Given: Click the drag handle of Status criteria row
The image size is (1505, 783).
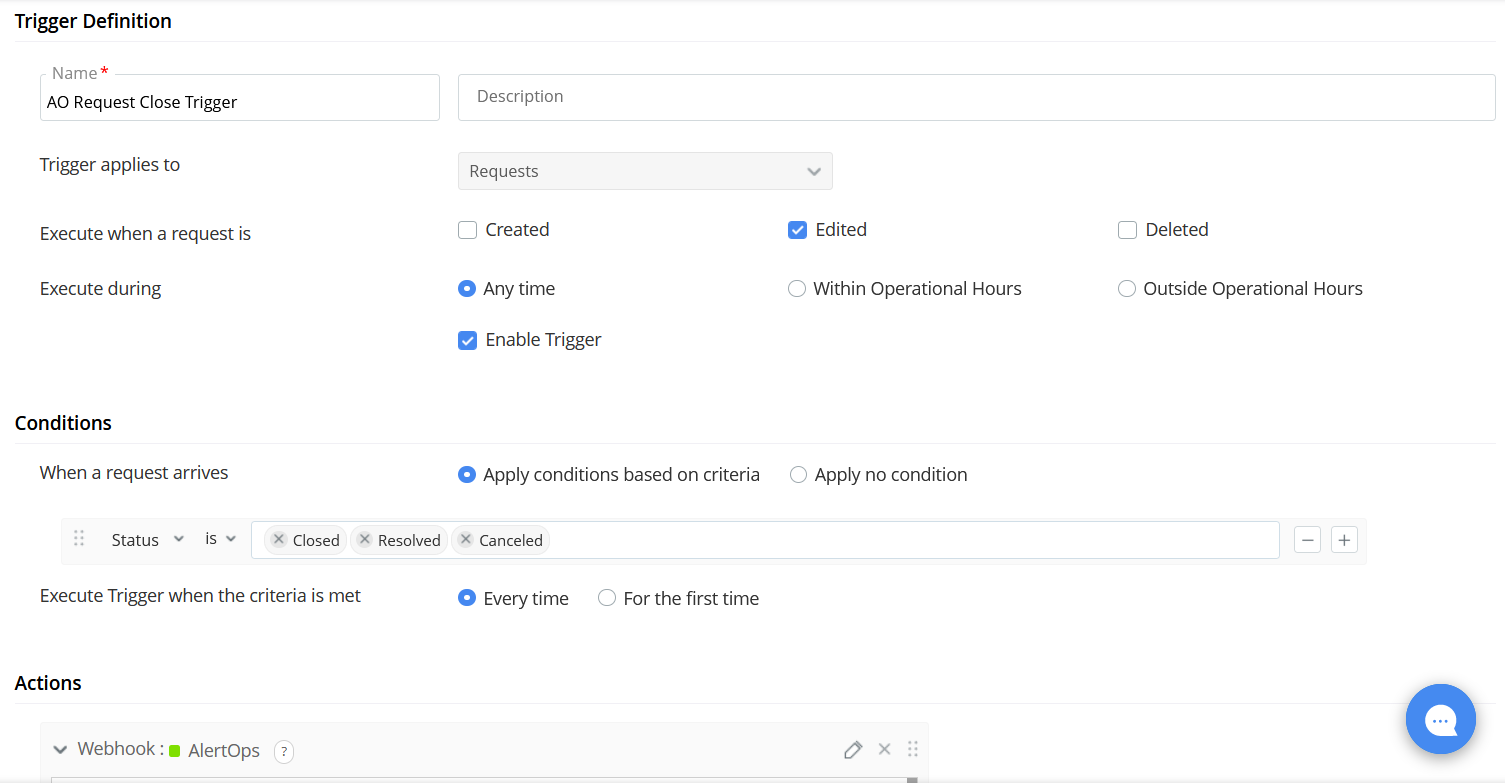Looking at the screenshot, I should tap(79, 539).
